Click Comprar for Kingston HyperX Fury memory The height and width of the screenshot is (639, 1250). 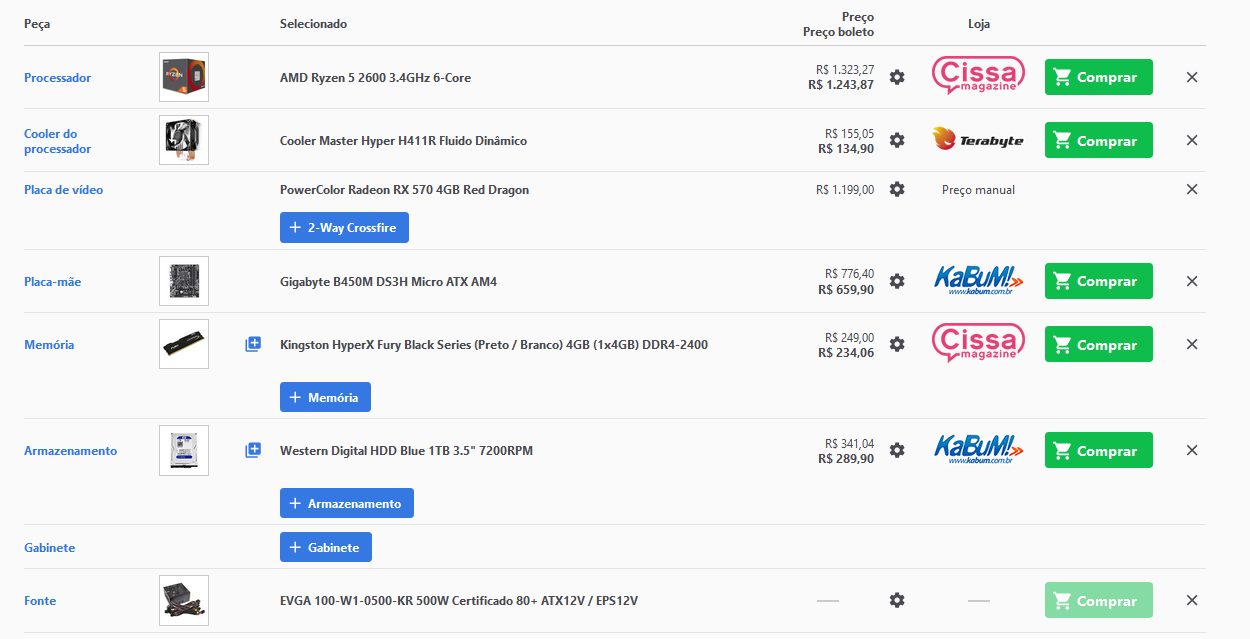(1098, 344)
